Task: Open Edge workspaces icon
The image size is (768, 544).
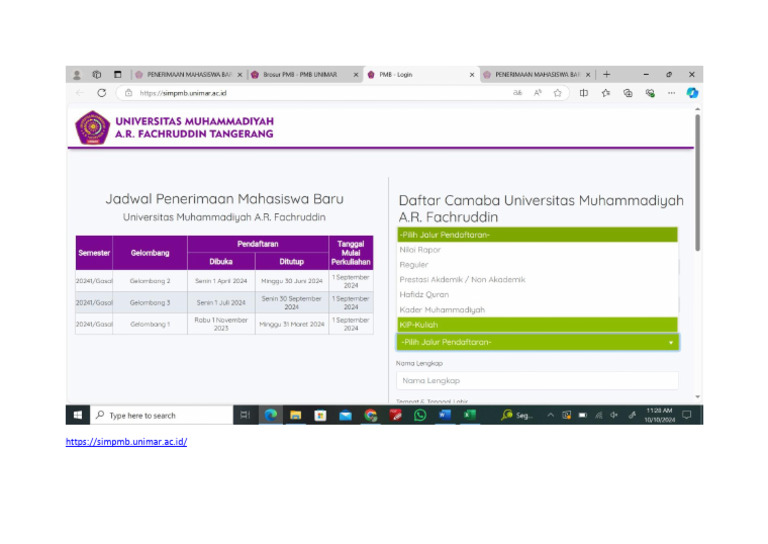Action: (97, 74)
